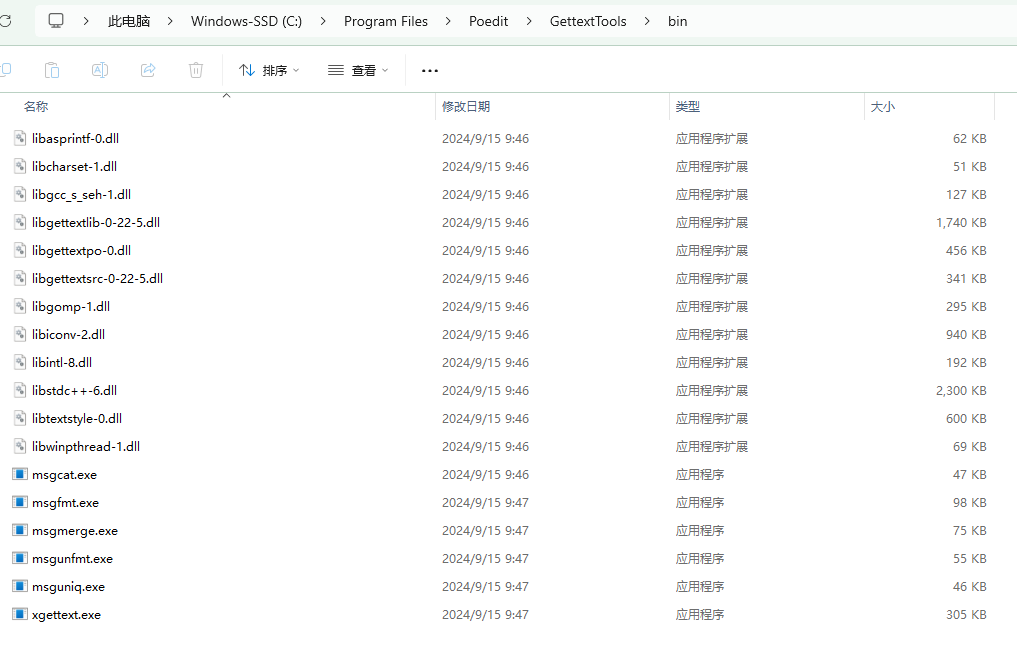
Task: Click the msgcat.exe application icon
Action: (x=20, y=474)
